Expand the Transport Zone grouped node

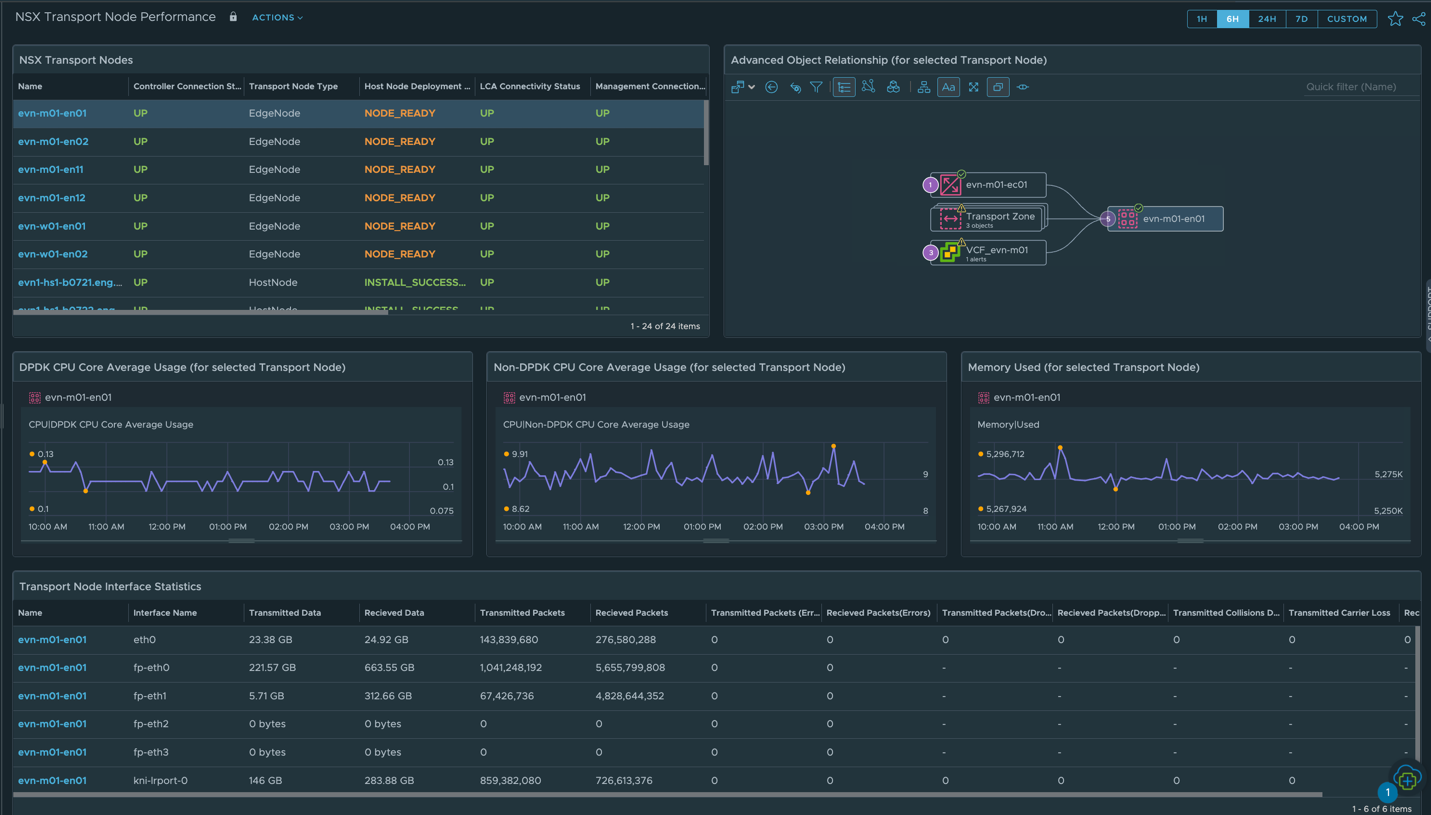pos(988,218)
